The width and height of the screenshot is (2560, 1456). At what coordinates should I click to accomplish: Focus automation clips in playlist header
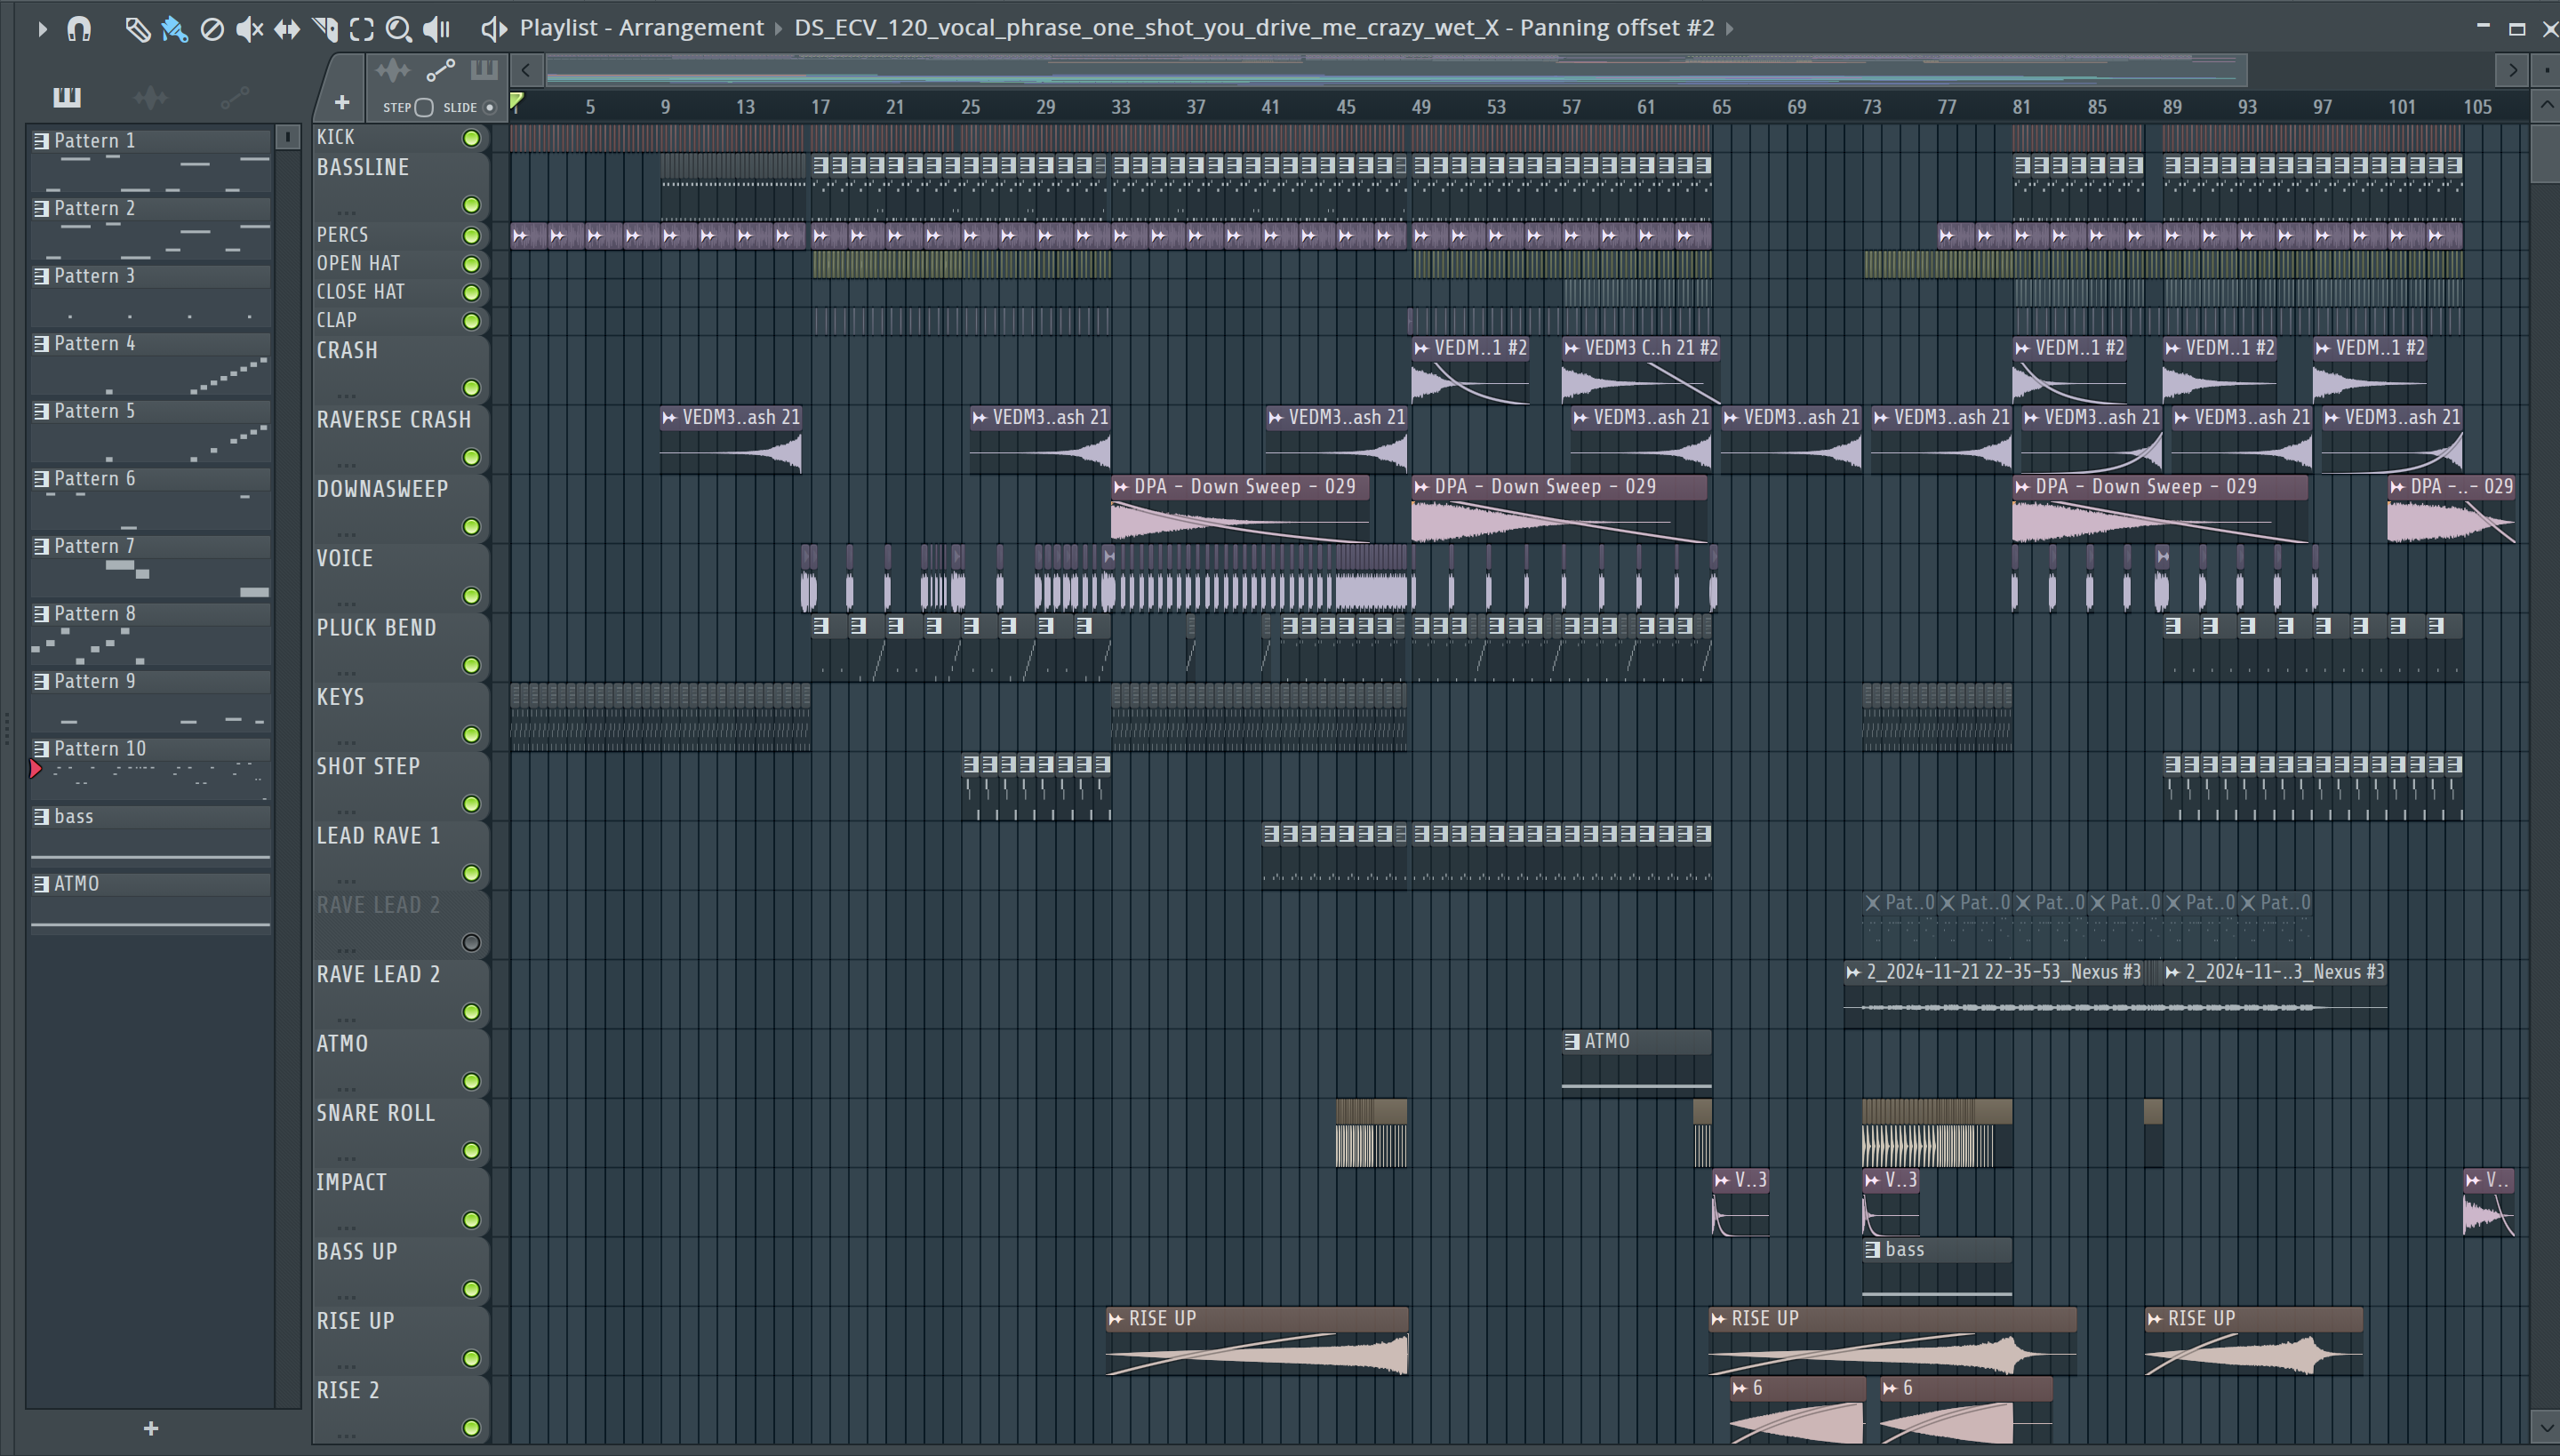pos(440,70)
